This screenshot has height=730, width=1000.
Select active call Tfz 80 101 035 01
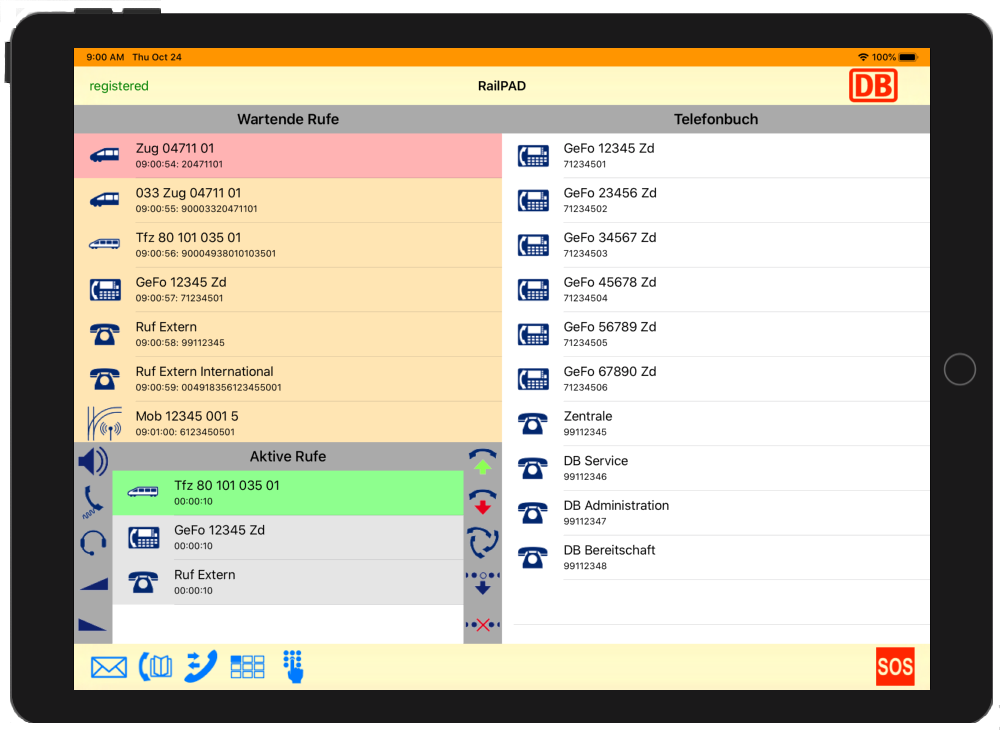coord(288,493)
